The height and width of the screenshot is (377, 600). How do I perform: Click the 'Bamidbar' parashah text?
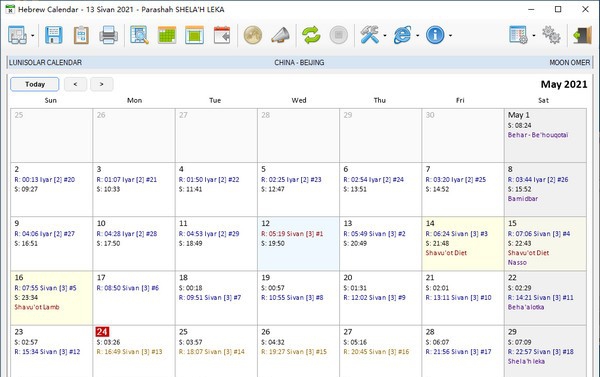click(x=523, y=199)
